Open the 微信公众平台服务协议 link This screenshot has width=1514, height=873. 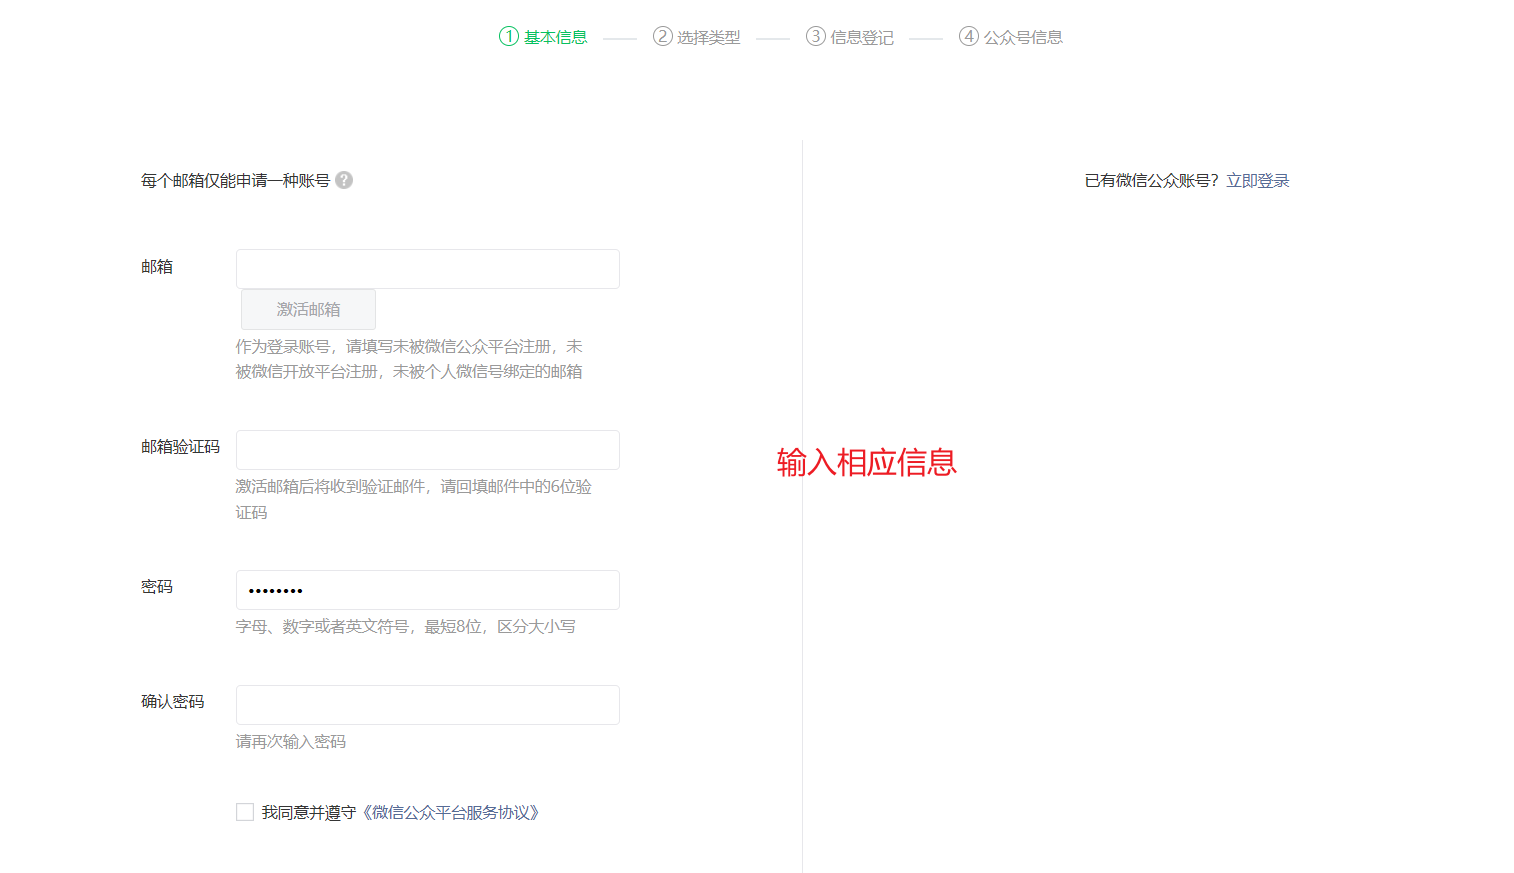coord(450,813)
